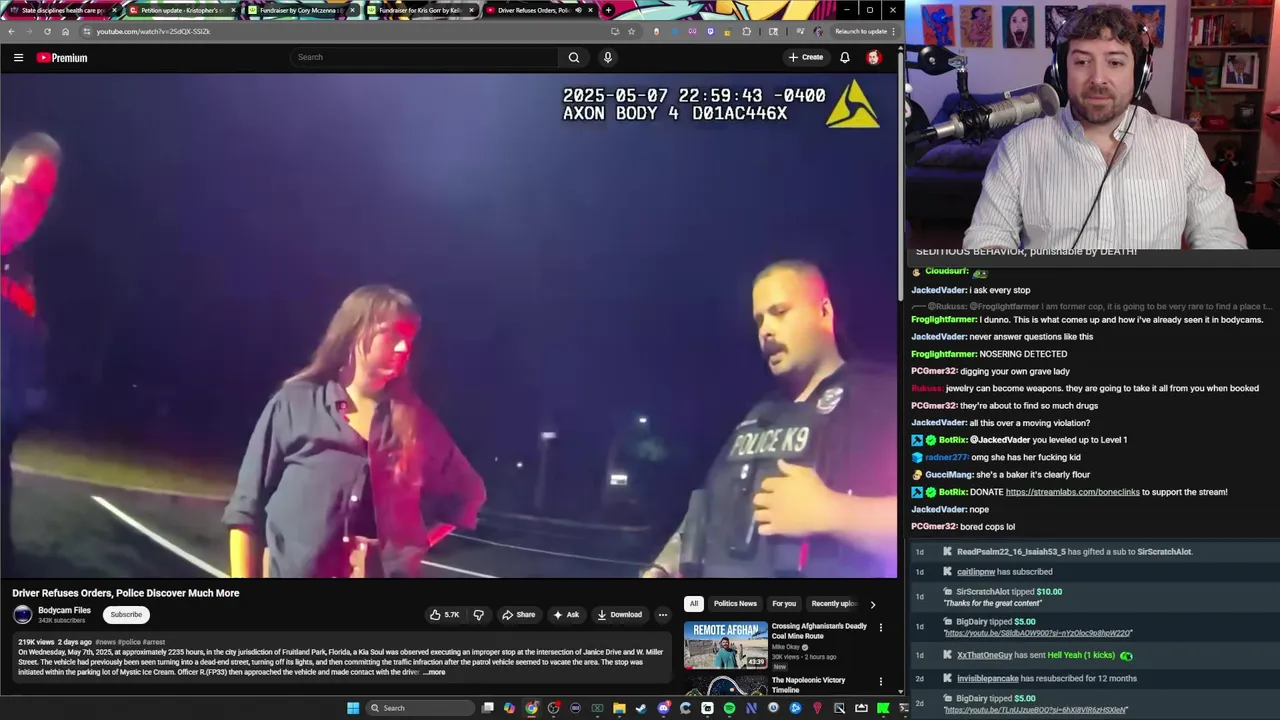The image size is (1280, 720).
Task: Like the video with 5.7K likes
Action: [x=444, y=614]
